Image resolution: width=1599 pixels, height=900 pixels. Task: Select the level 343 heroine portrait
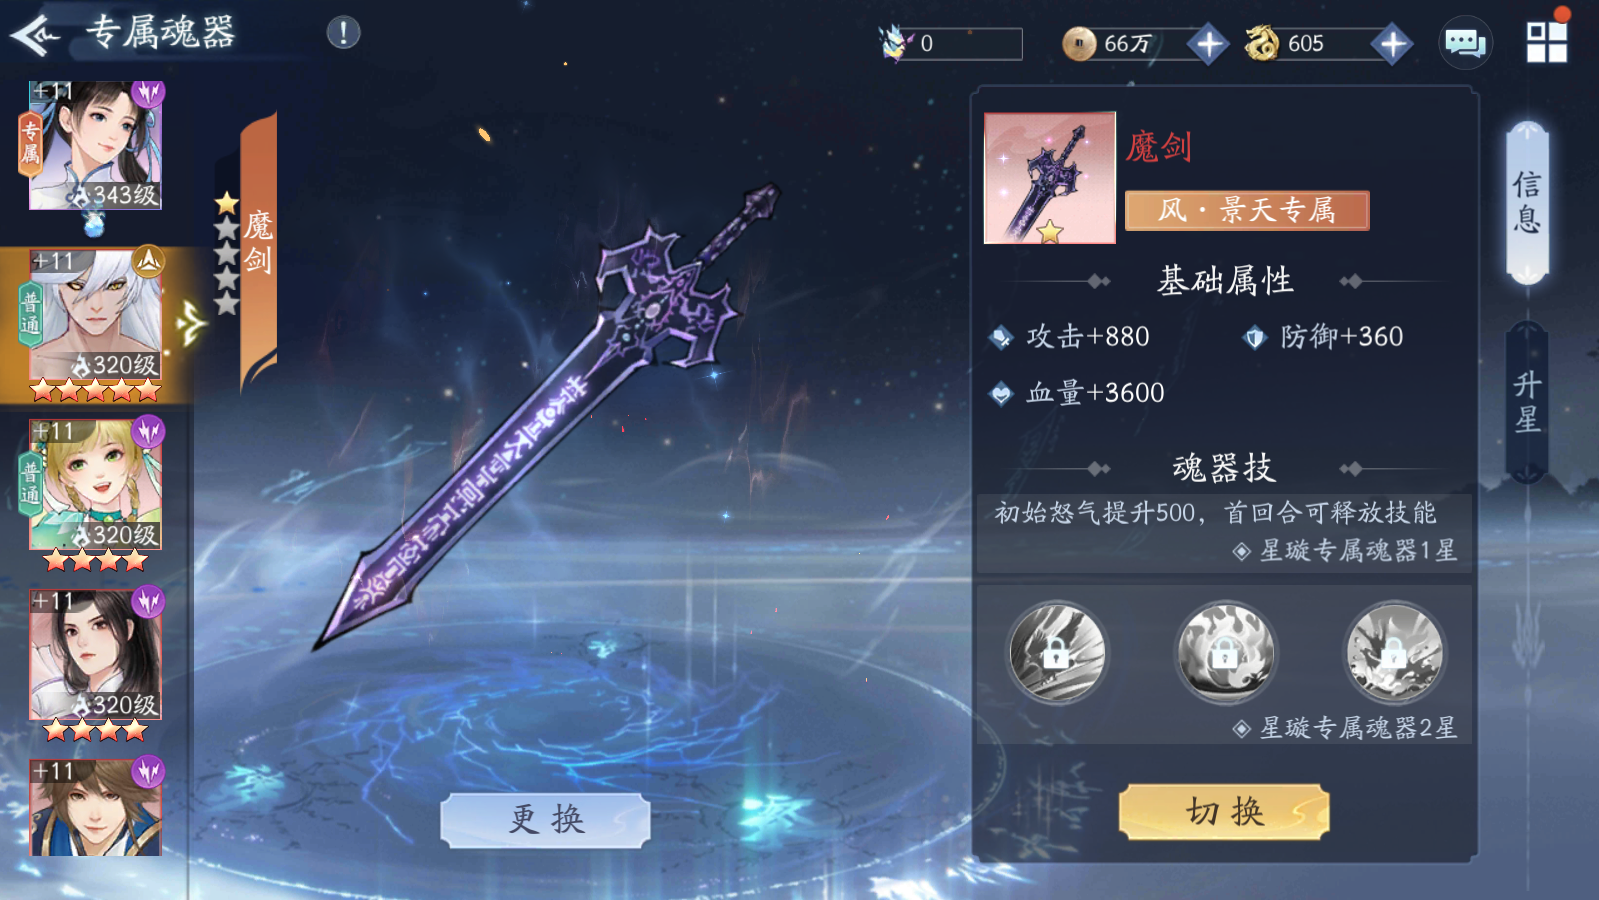[95, 146]
